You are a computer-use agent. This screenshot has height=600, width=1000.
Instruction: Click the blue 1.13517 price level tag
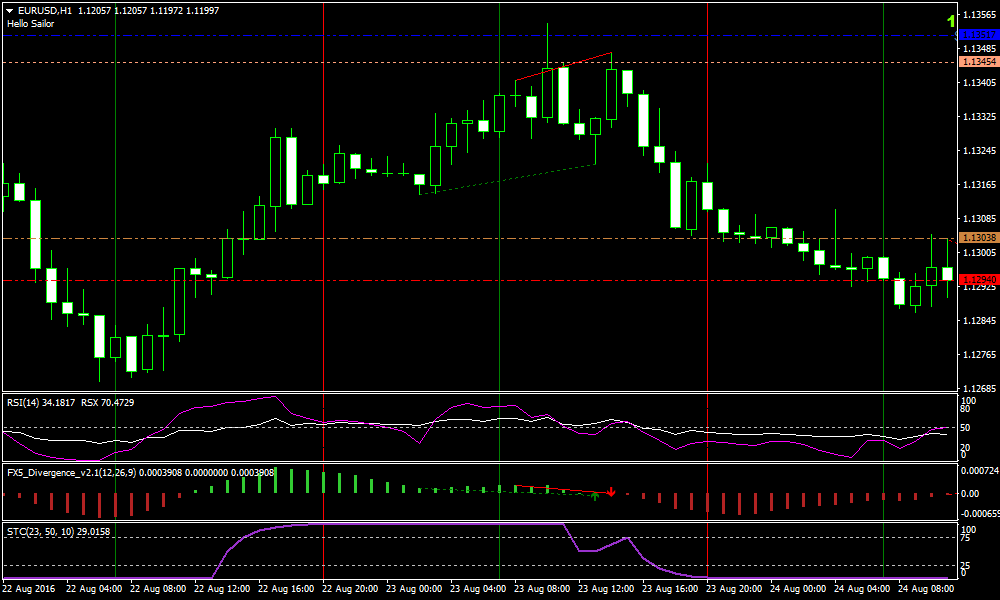pos(978,35)
